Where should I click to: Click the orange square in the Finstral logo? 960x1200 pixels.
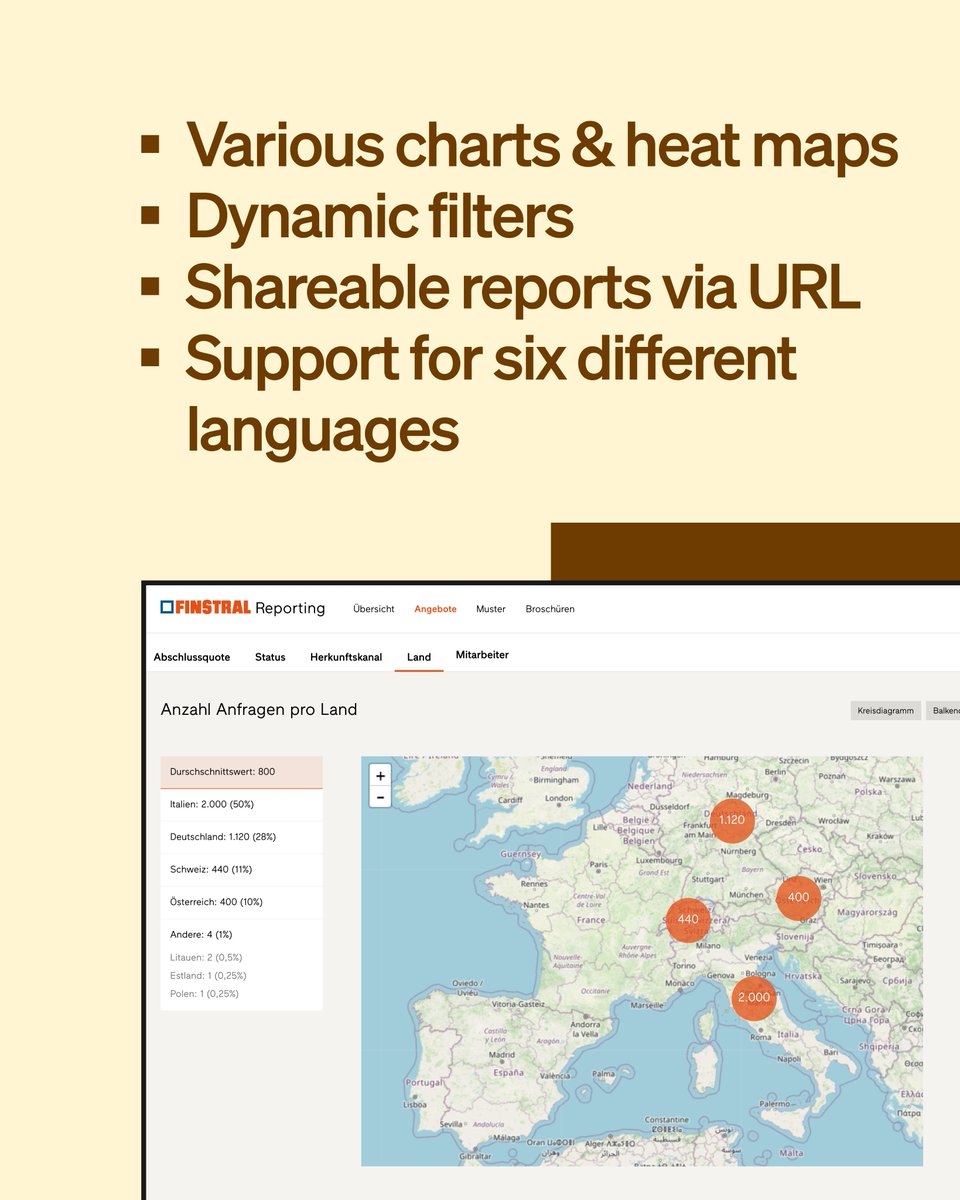coord(166,605)
